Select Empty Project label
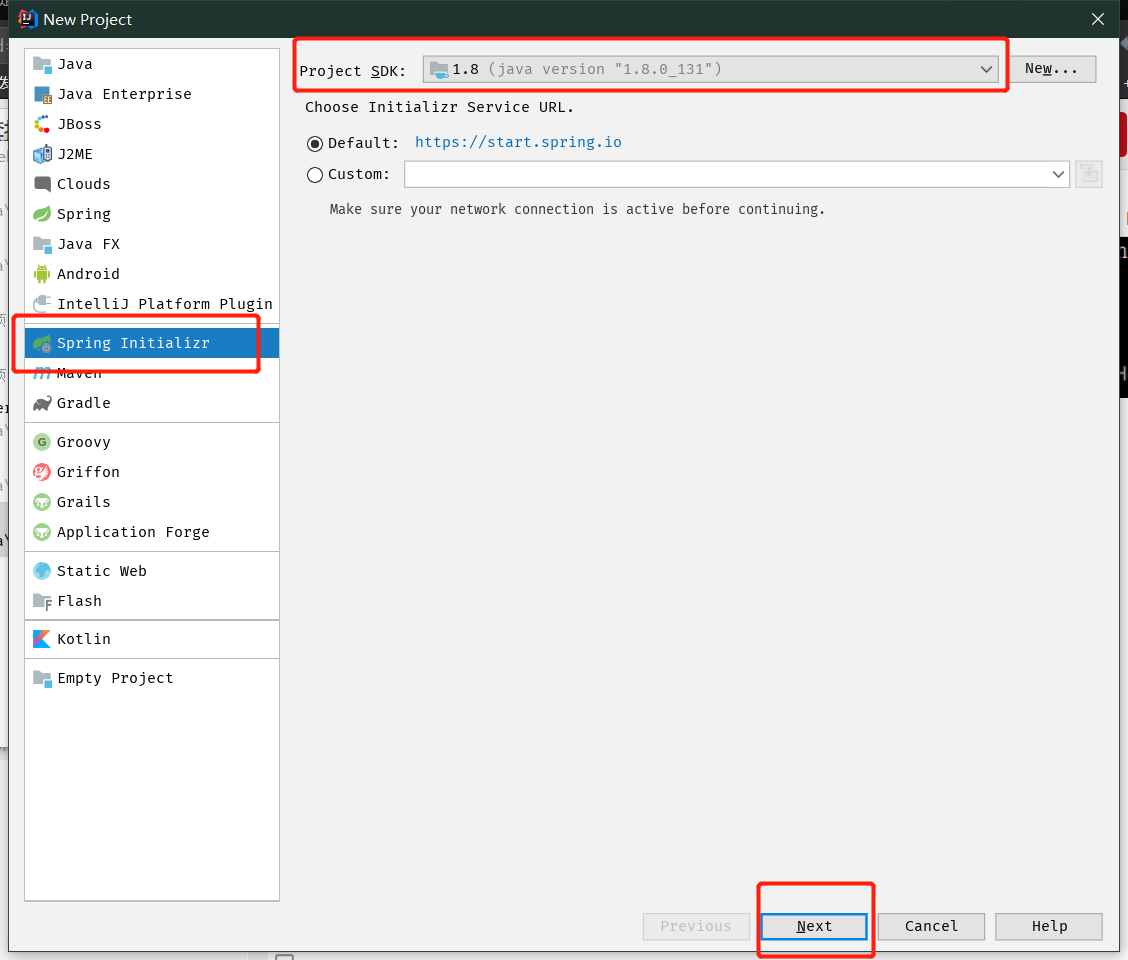 (115, 678)
